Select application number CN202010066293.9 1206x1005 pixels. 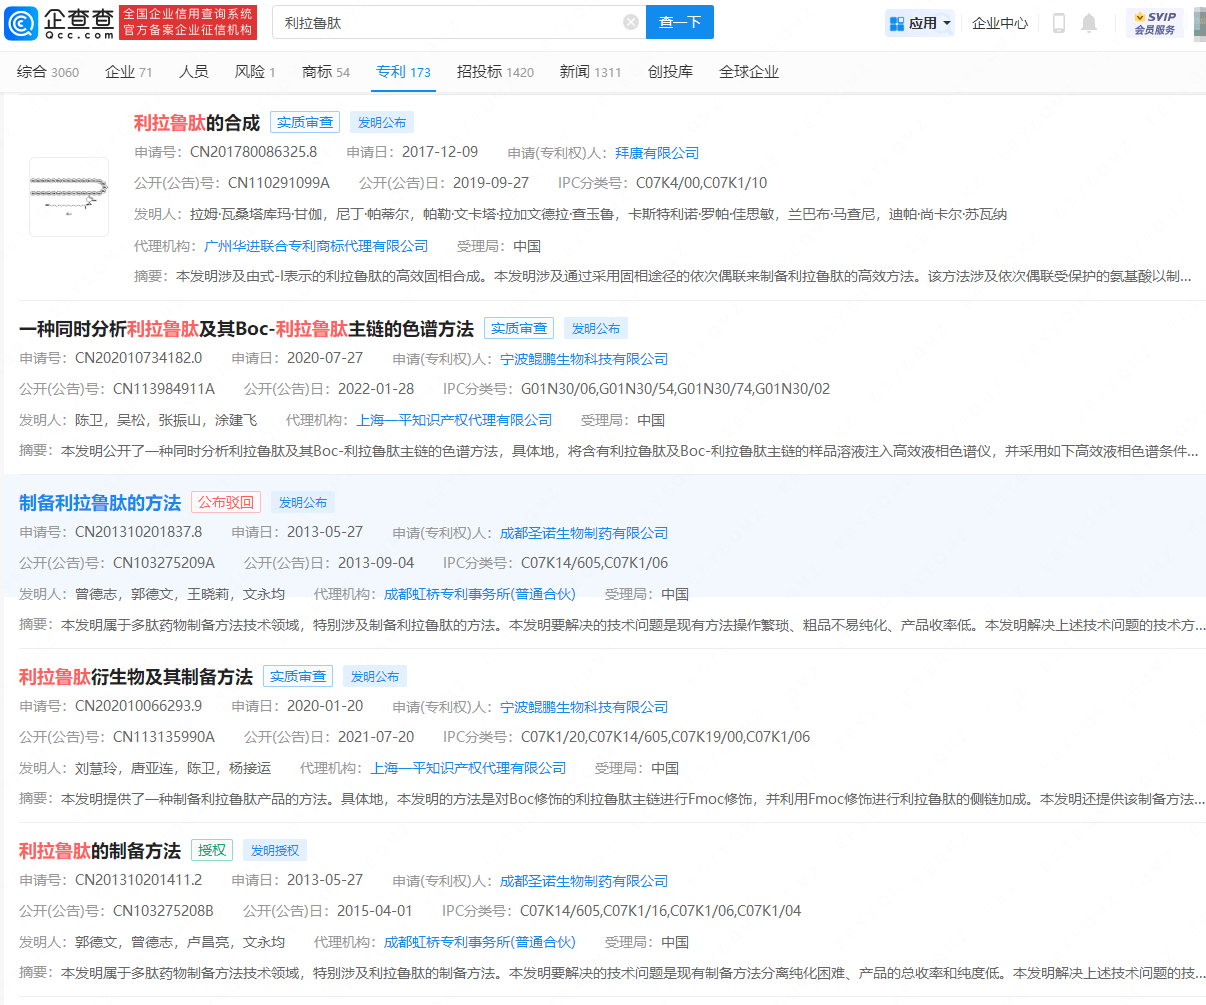pyautogui.click(x=139, y=706)
